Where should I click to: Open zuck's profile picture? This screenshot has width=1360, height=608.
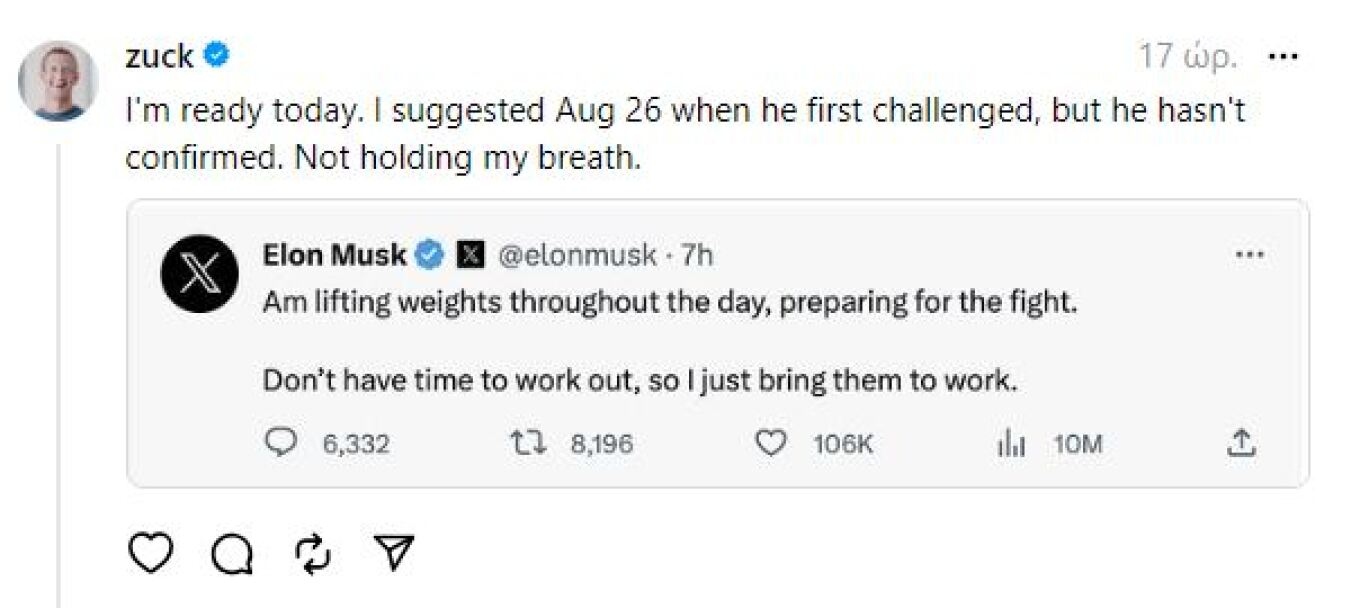tap(58, 81)
